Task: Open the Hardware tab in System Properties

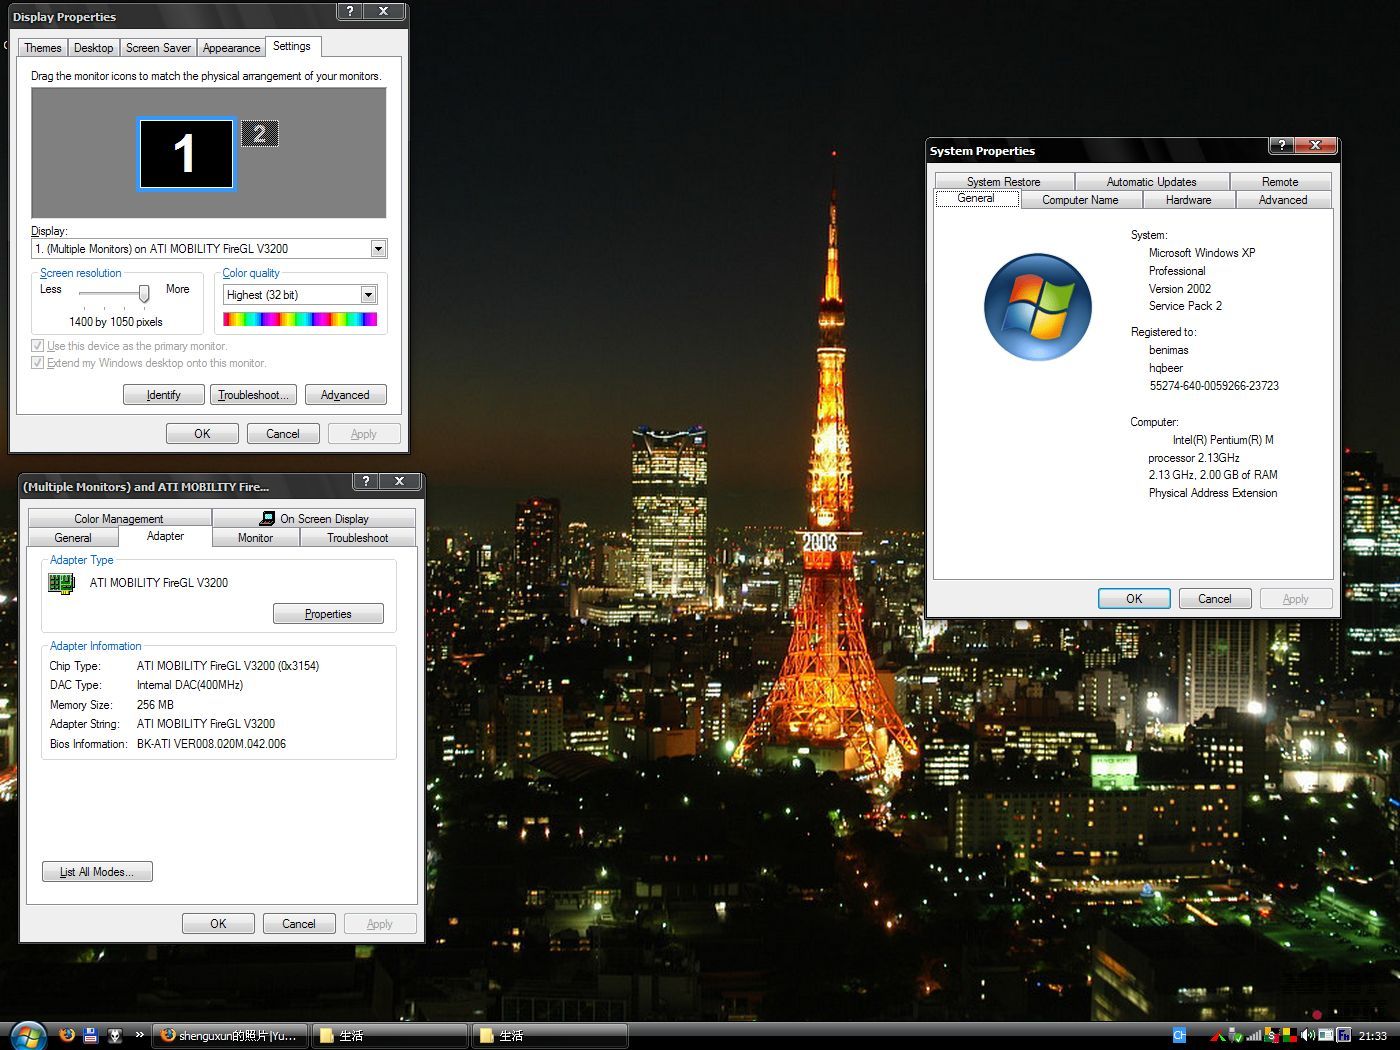Action: [x=1188, y=200]
